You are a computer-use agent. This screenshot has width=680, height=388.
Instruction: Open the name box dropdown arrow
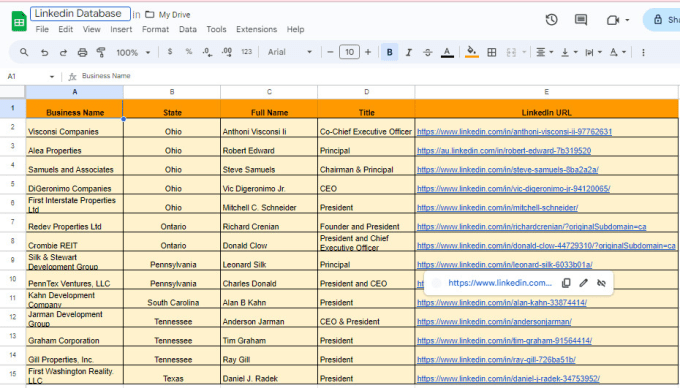coord(52,77)
